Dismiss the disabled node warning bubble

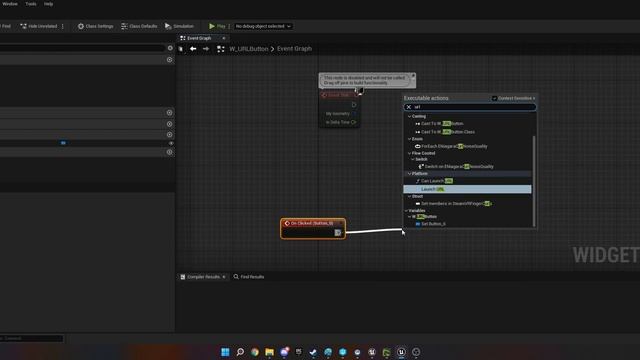pos(413,76)
